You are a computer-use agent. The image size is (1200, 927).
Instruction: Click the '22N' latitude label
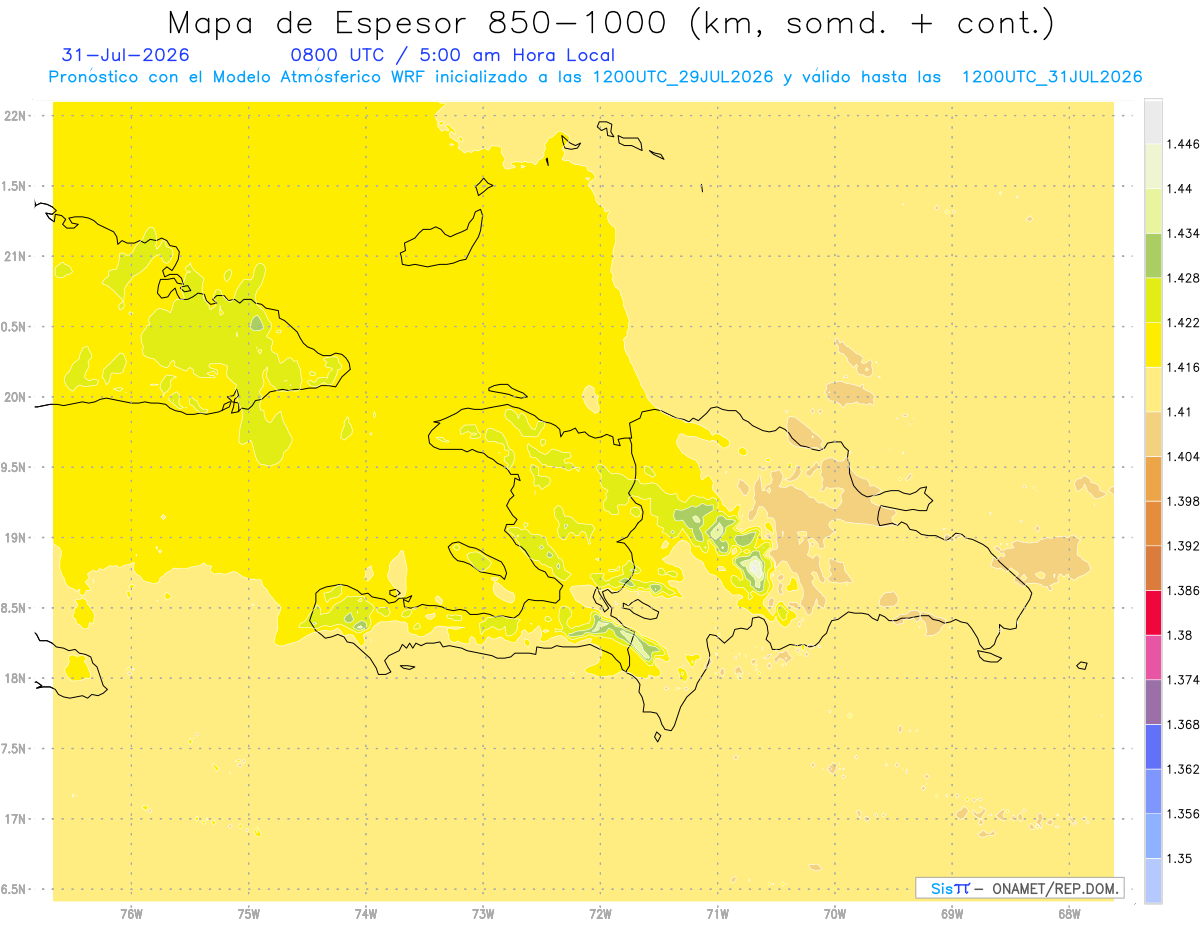[16, 115]
